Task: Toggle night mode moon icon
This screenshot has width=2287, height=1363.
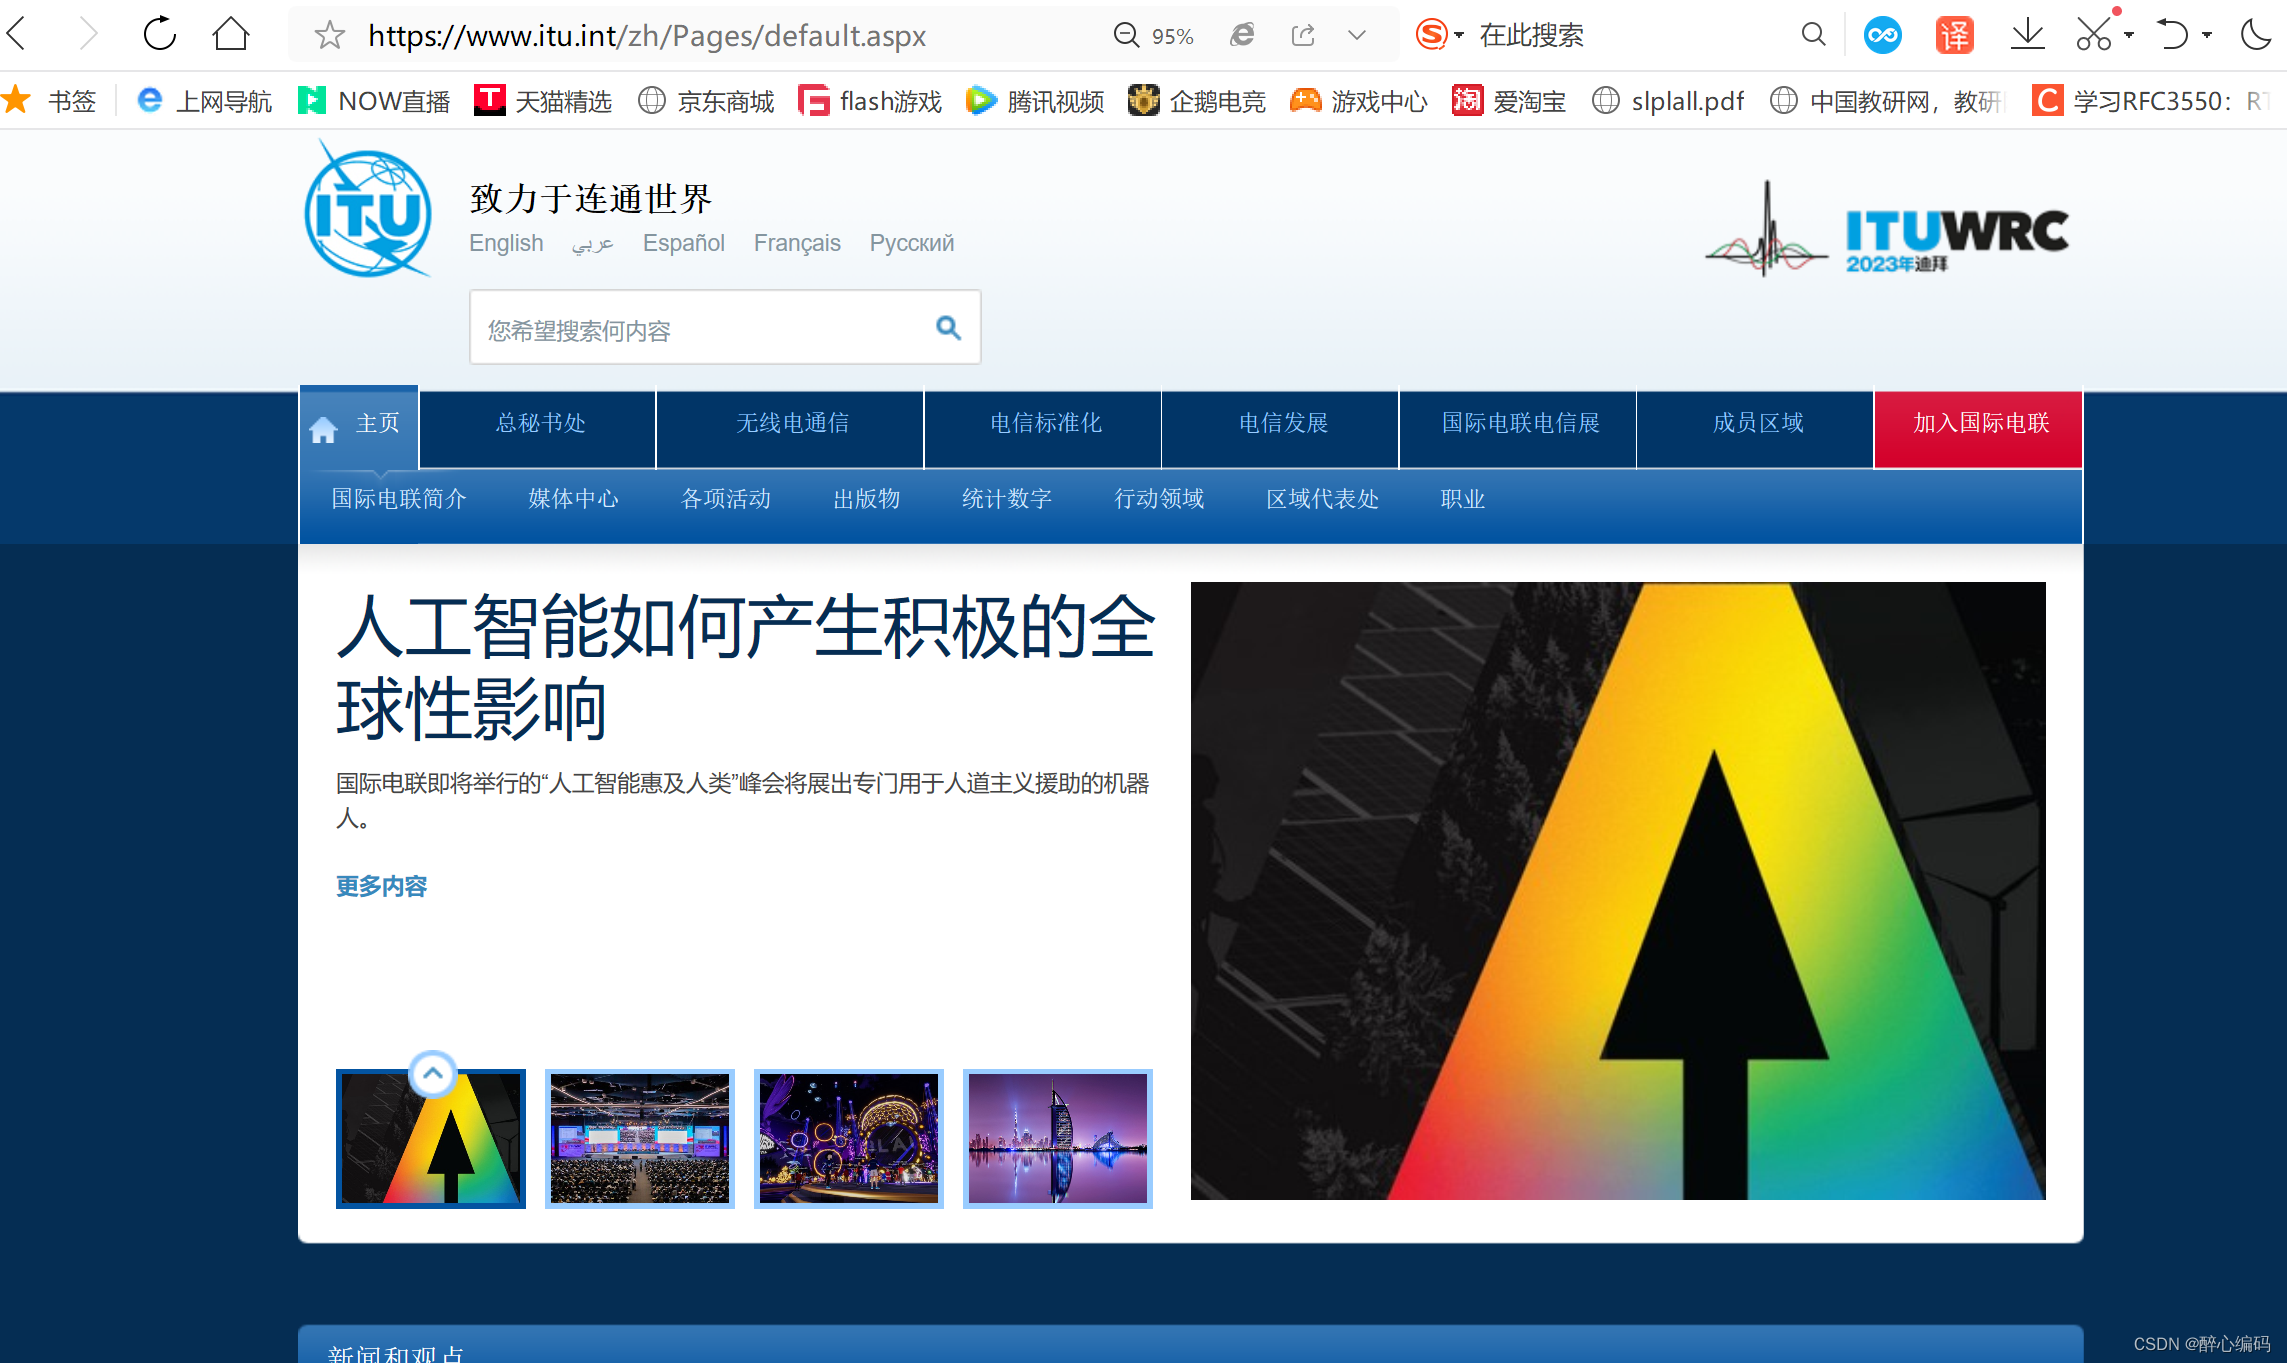Action: coord(2256,35)
